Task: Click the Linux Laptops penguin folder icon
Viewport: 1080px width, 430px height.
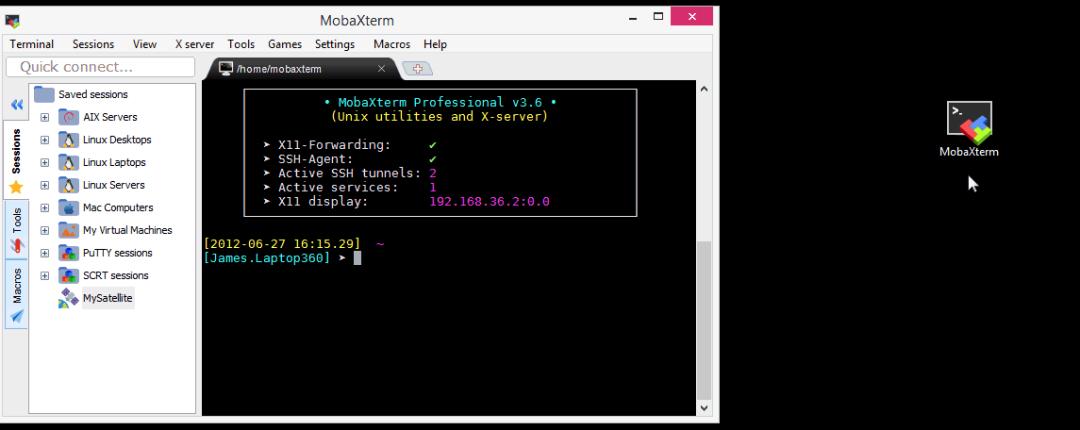Action: (68, 163)
